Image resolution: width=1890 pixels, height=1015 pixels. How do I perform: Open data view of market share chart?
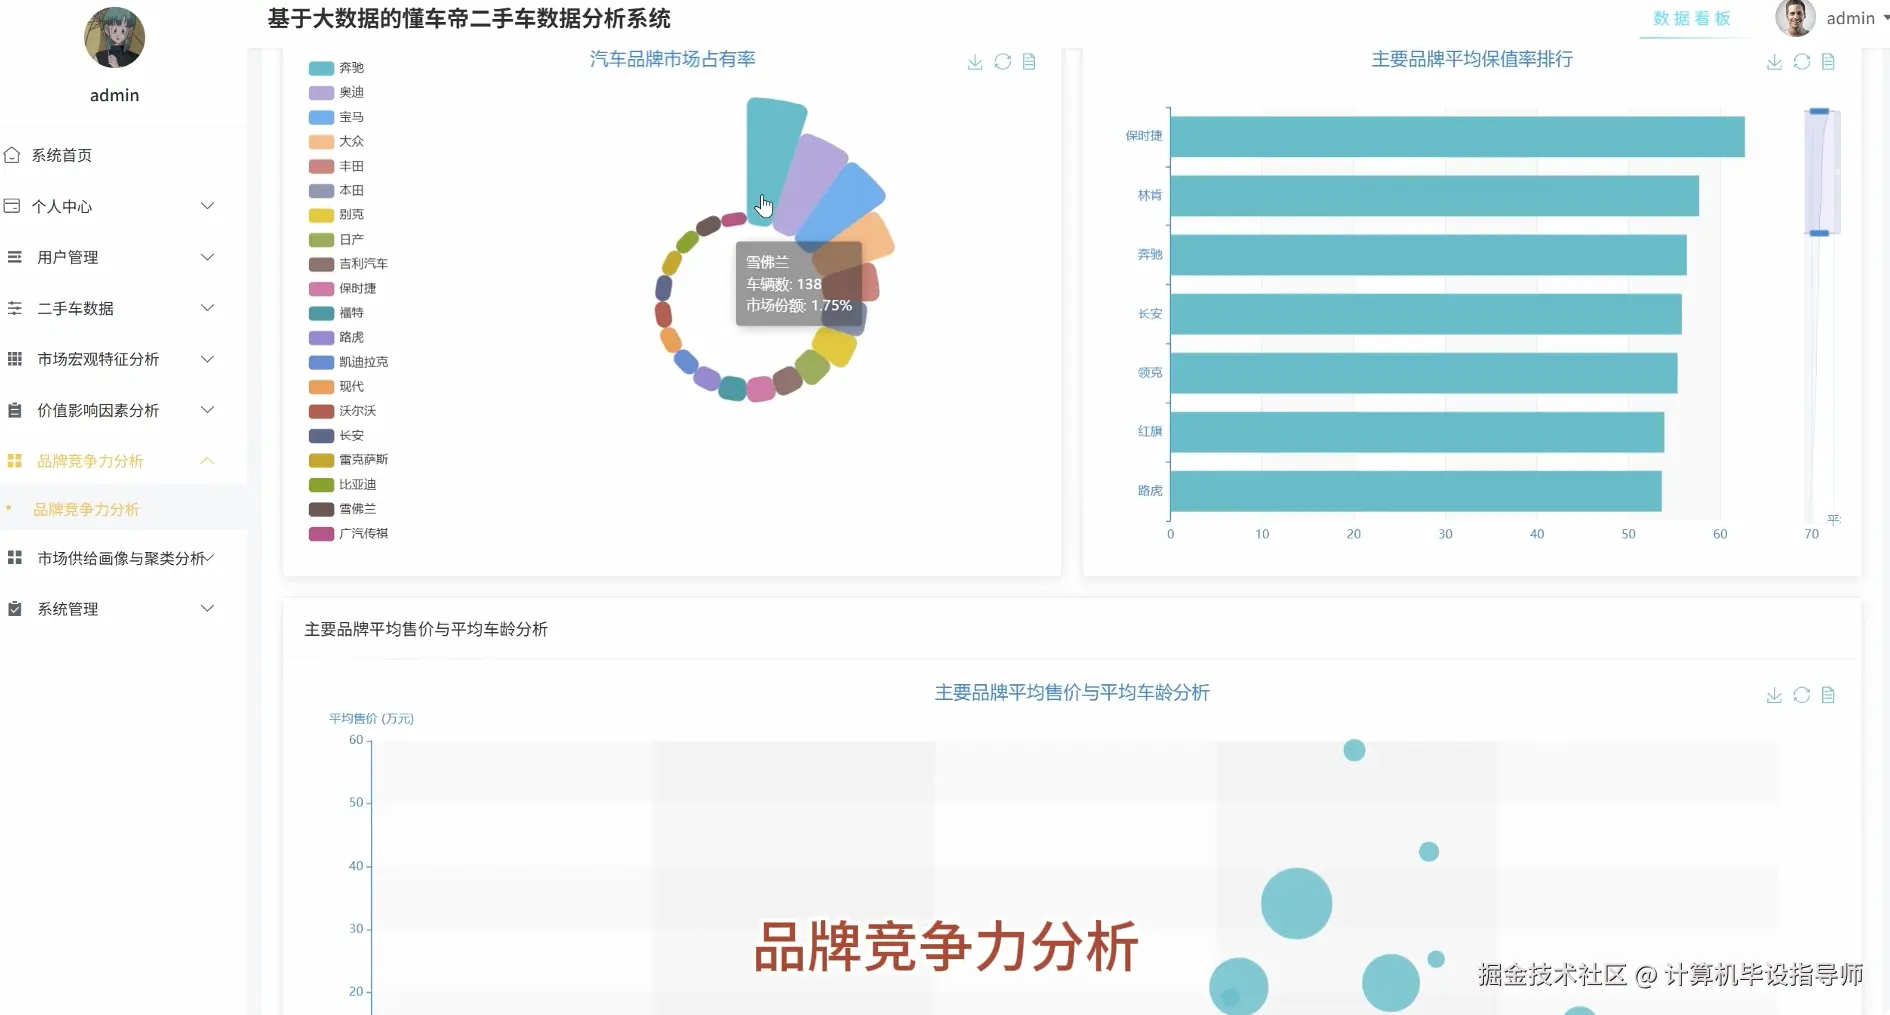pyautogui.click(x=1029, y=62)
